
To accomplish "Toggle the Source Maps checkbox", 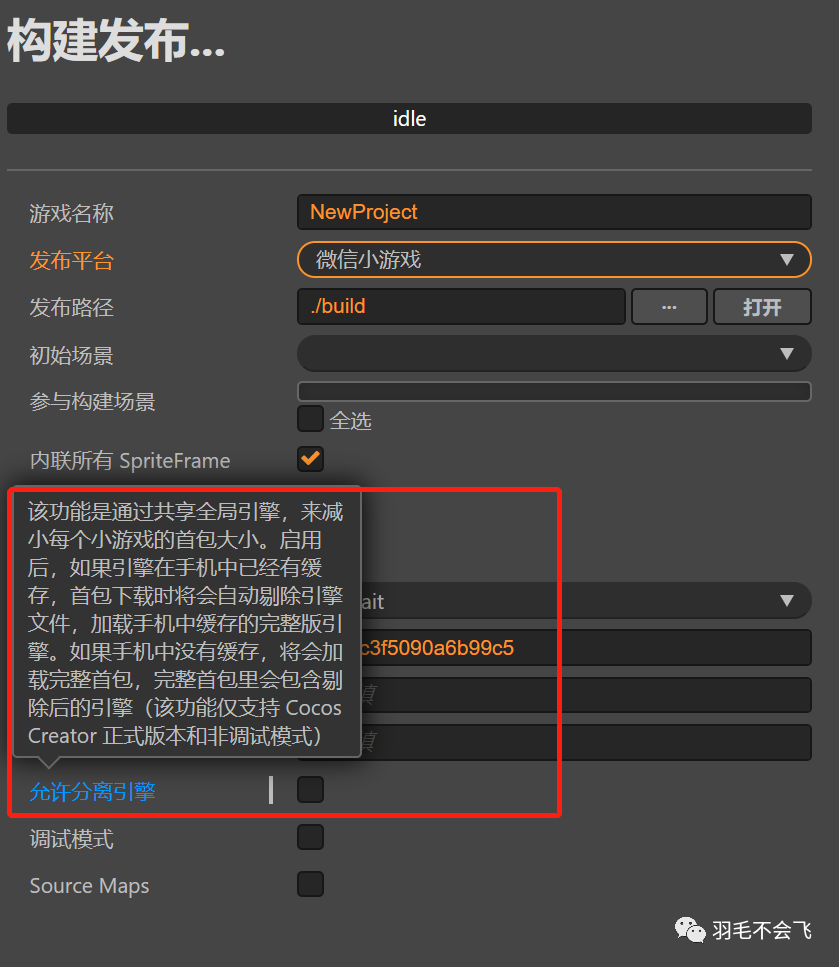I will 310,884.
